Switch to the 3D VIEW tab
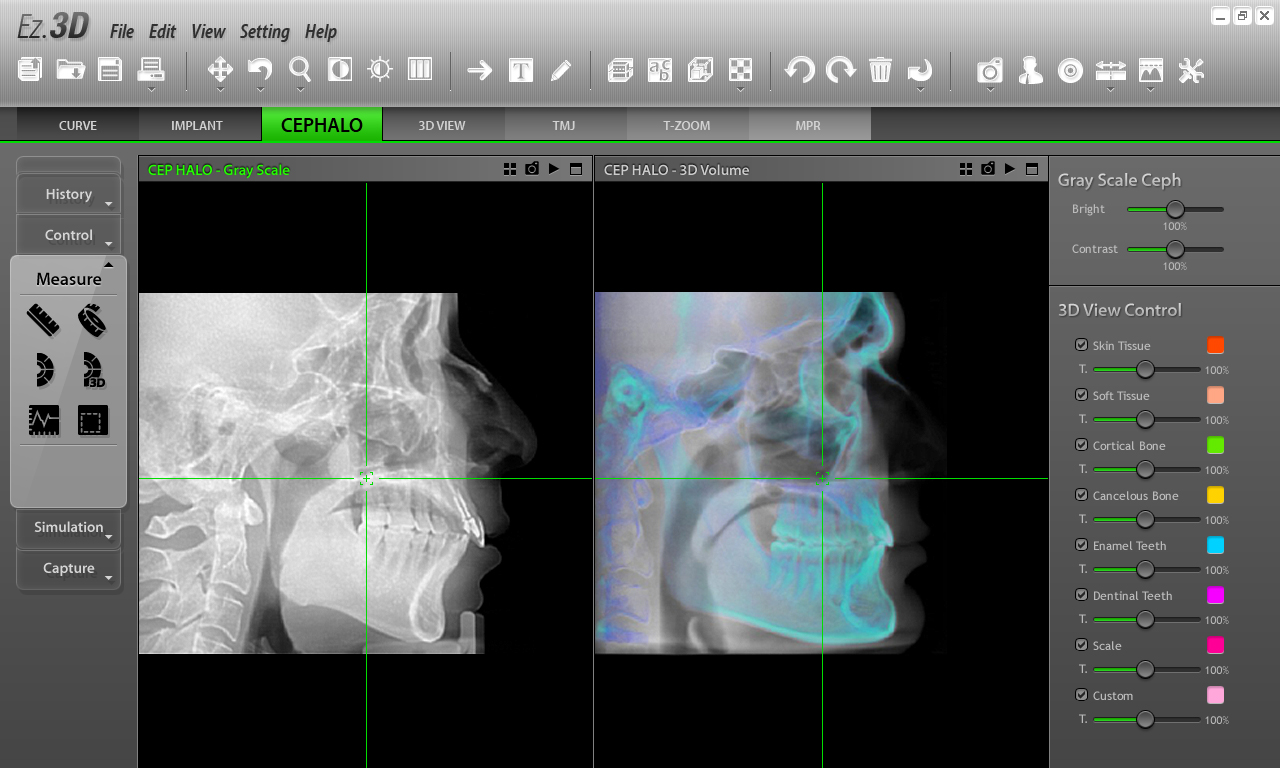1280x768 pixels. (442, 125)
